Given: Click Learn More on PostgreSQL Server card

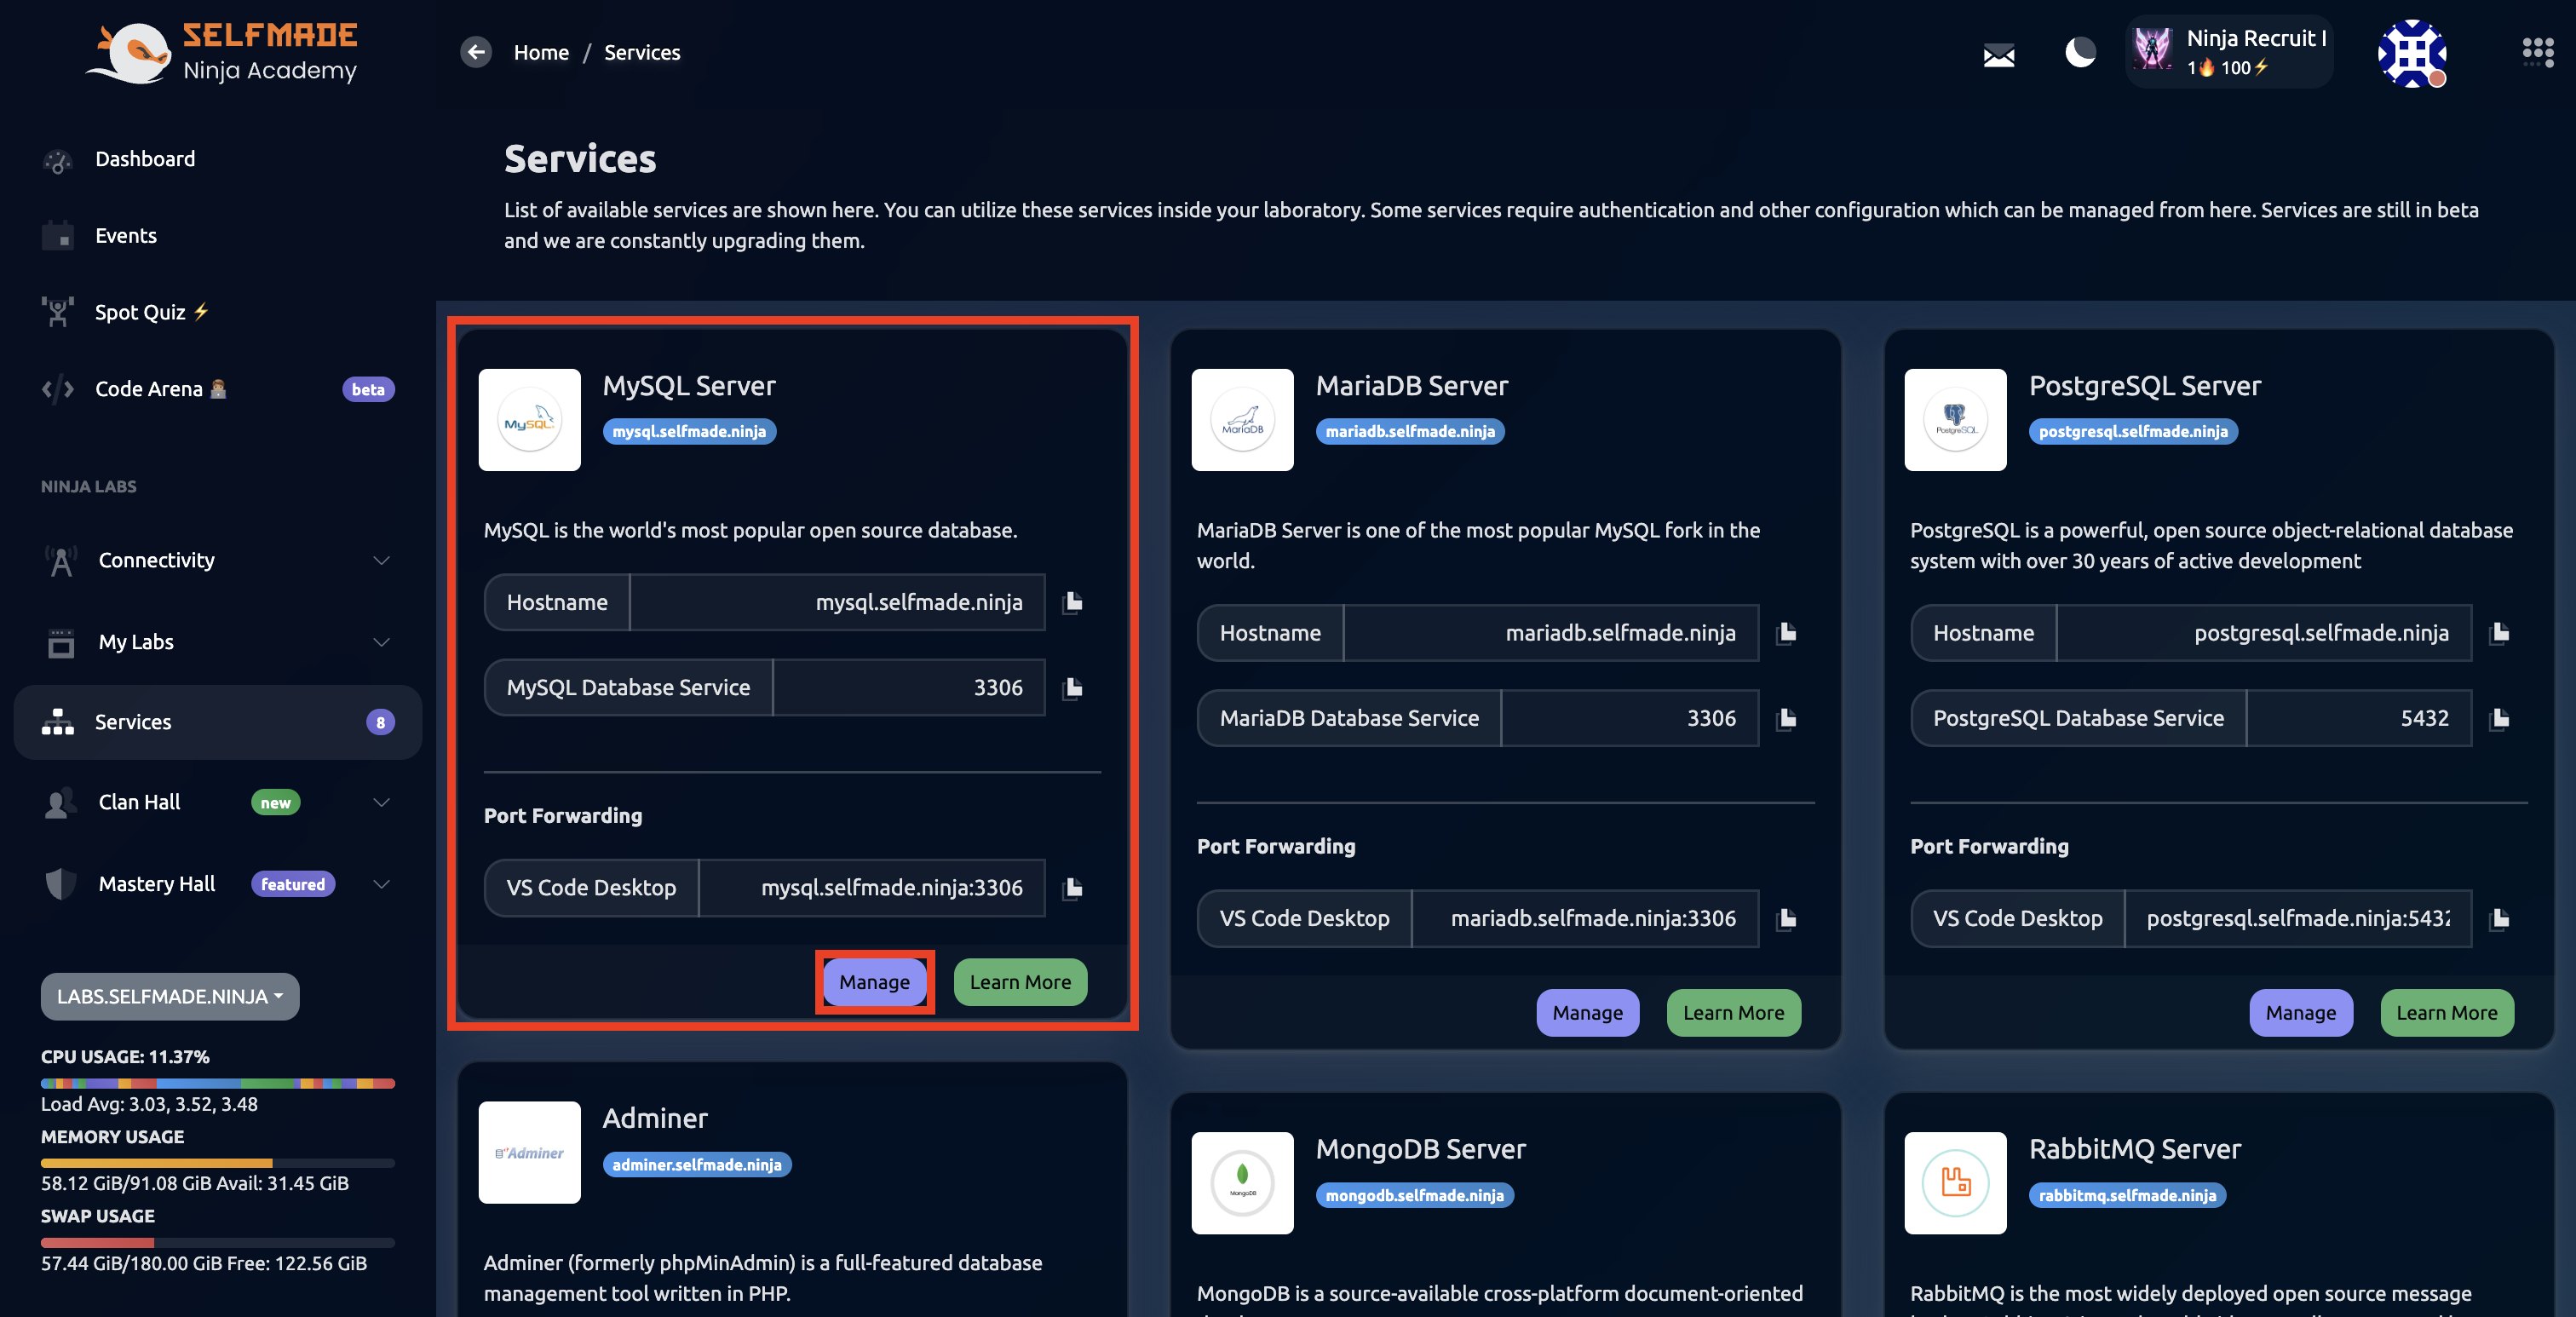Looking at the screenshot, I should [2446, 1013].
